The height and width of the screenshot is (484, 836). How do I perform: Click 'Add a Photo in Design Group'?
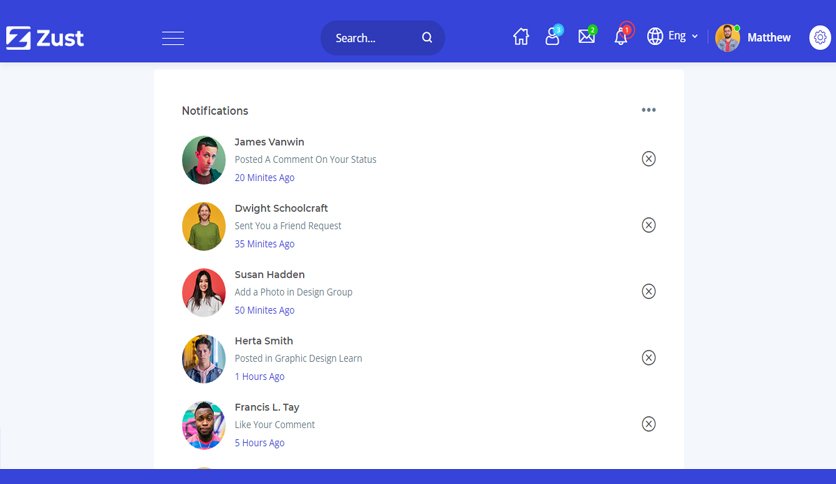[294, 292]
